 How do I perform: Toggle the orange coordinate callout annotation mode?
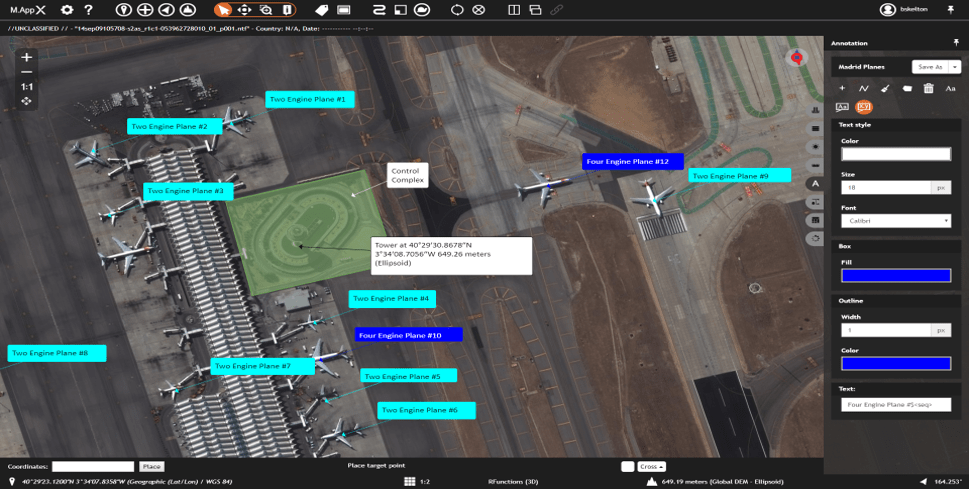tap(863, 107)
